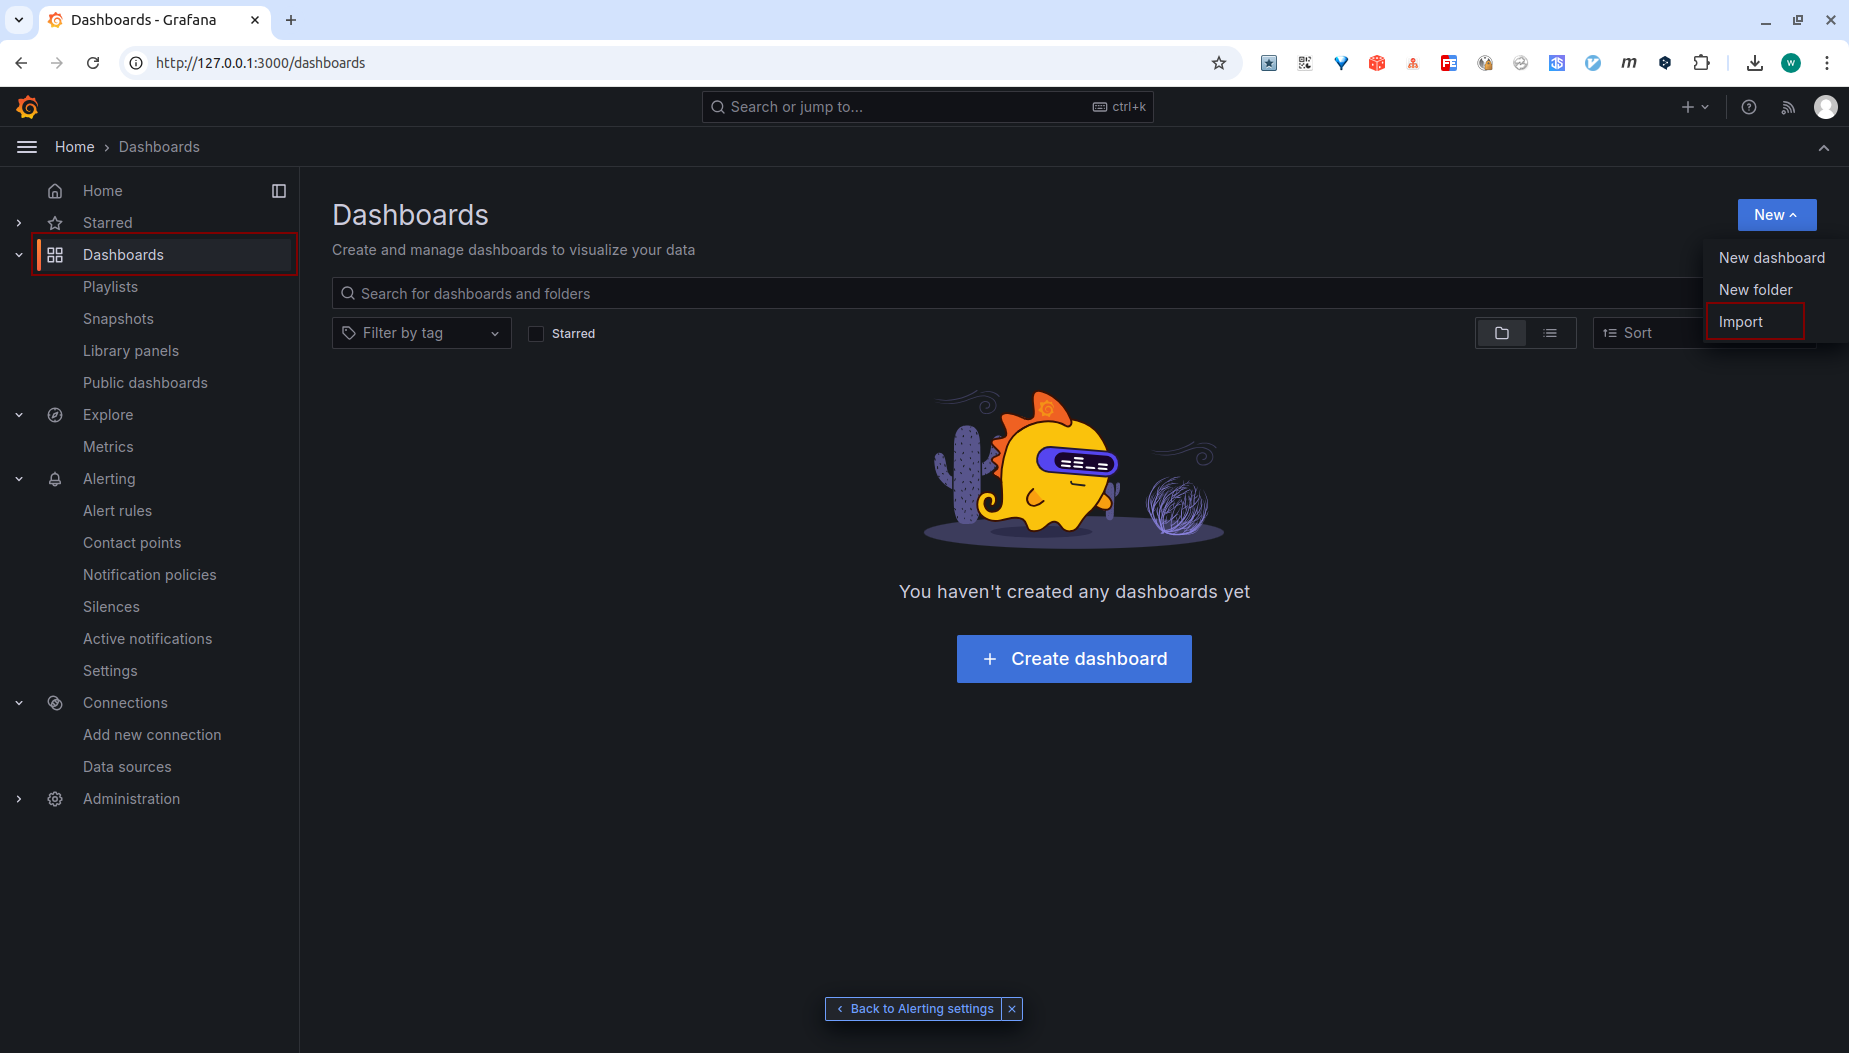Bookmark this page with the star icon
This screenshot has height=1053, width=1849.
(1219, 63)
